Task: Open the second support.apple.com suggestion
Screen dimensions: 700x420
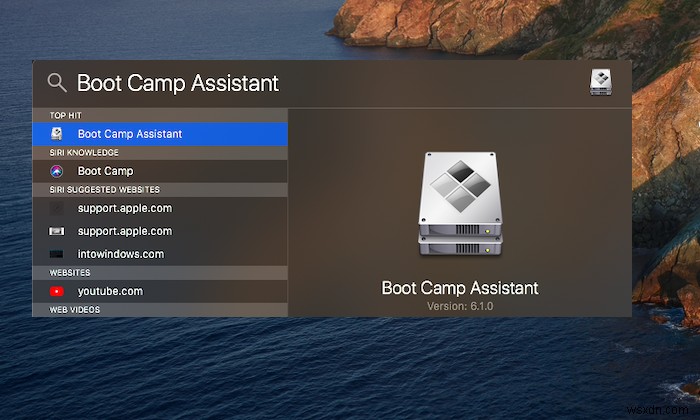Action: [160, 231]
